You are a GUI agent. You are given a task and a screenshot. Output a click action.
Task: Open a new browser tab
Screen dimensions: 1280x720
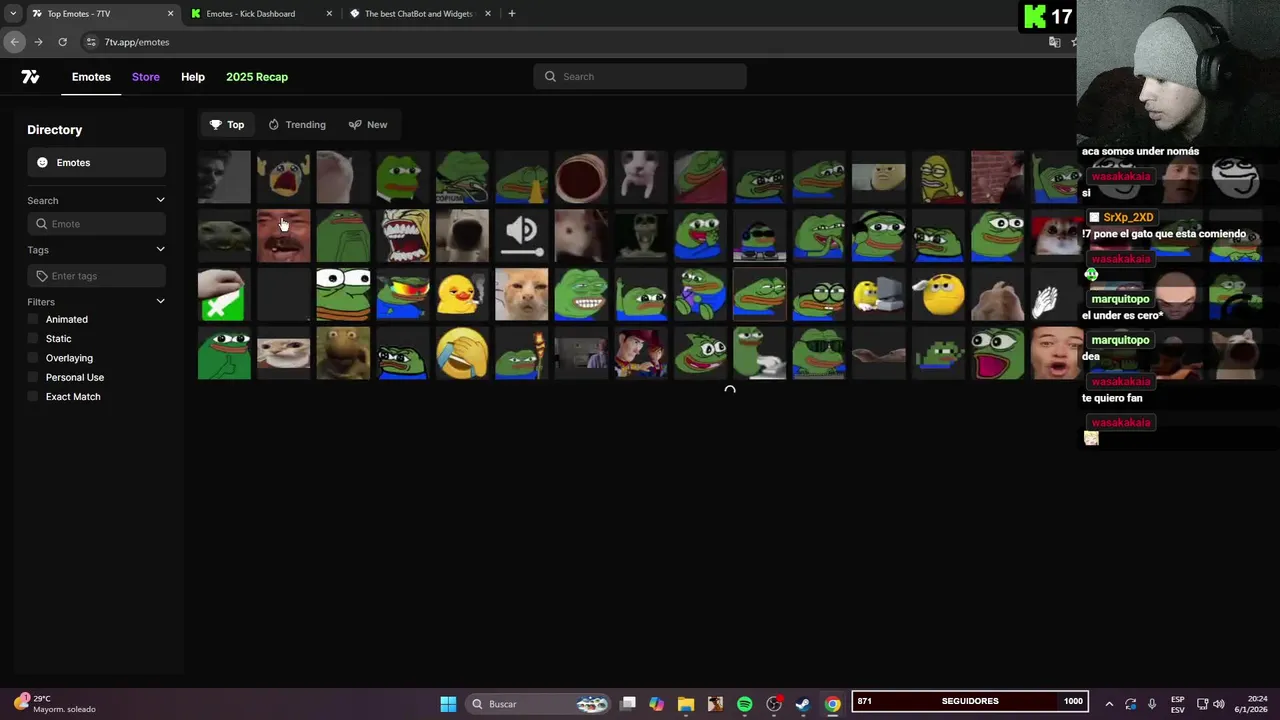pos(512,14)
